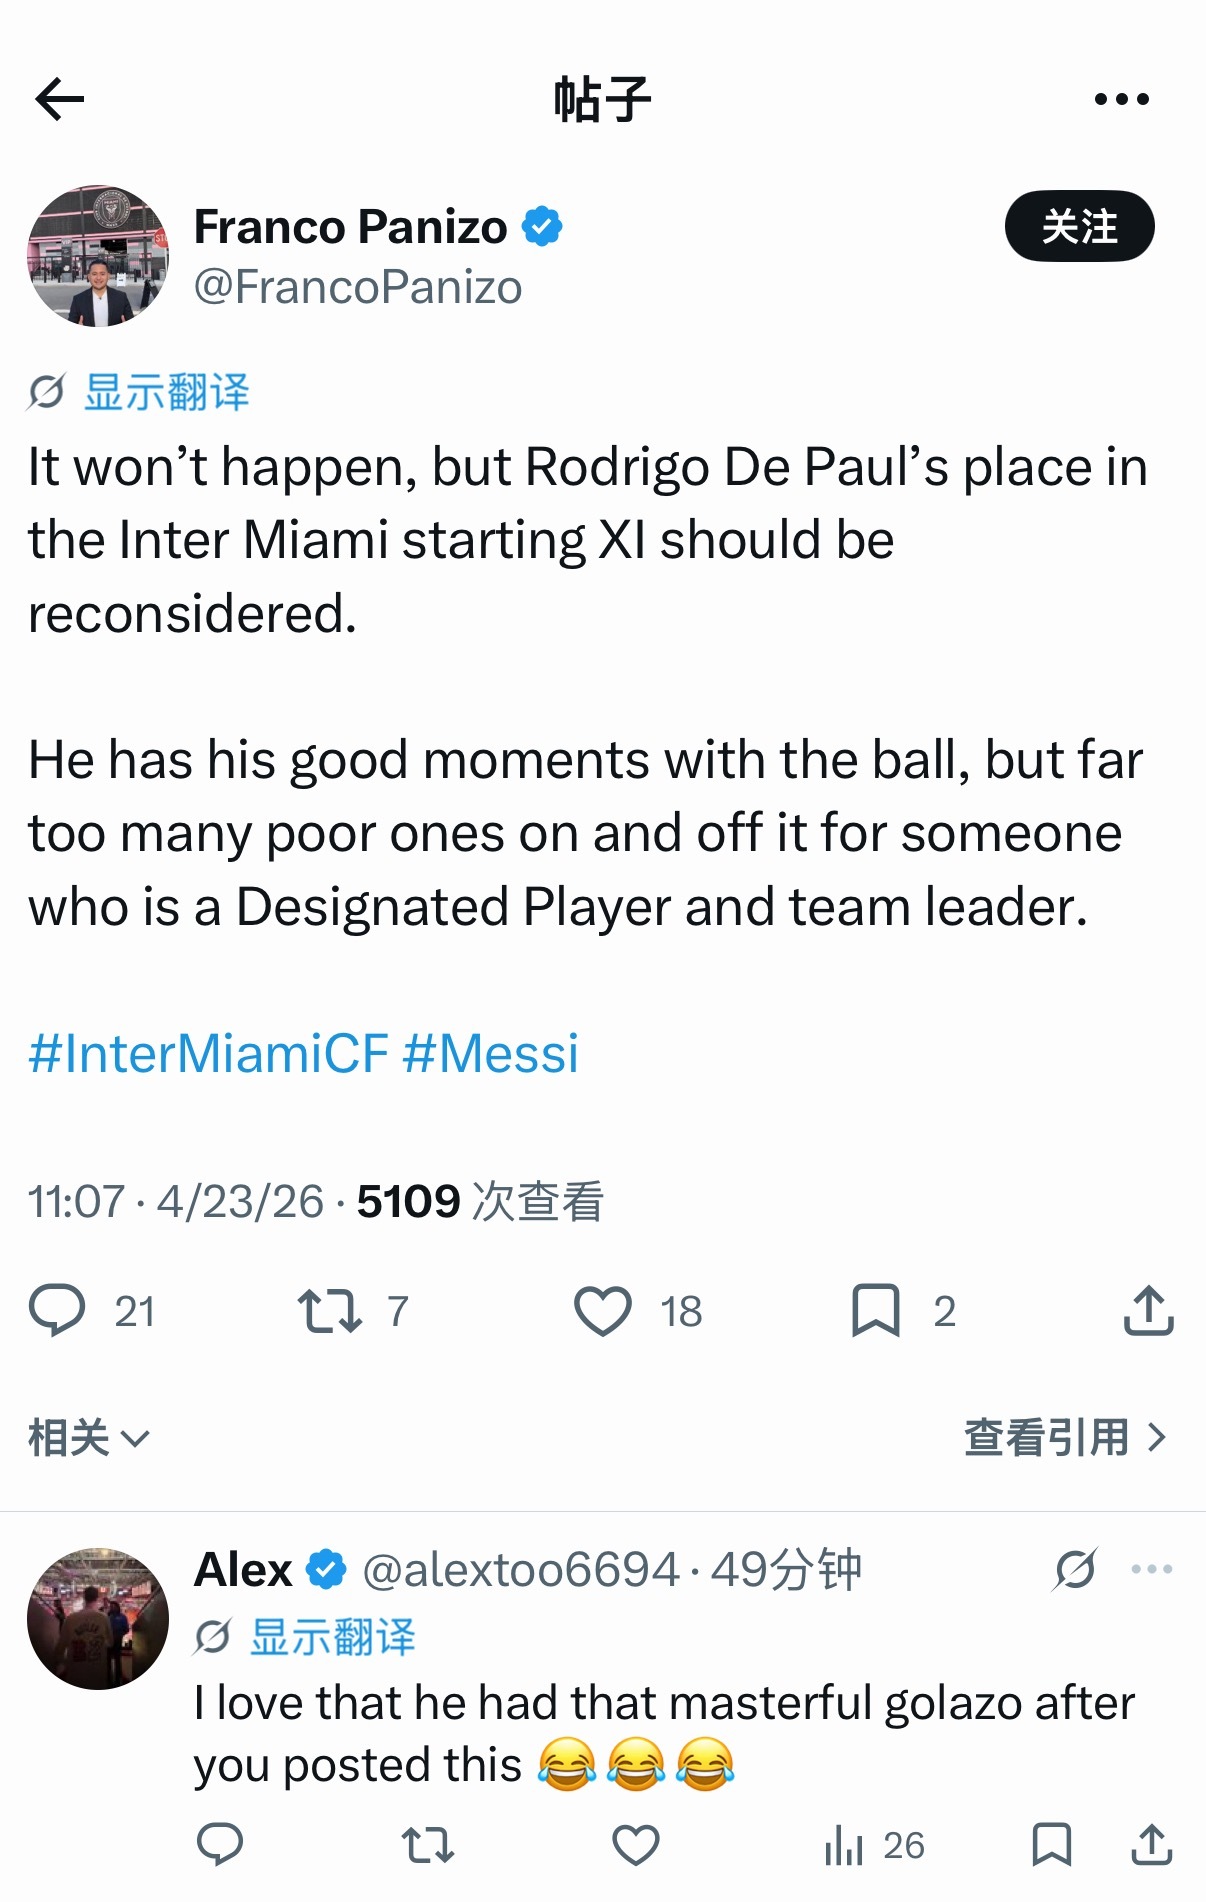
Task: Show translation of the main post
Action: 166,392
